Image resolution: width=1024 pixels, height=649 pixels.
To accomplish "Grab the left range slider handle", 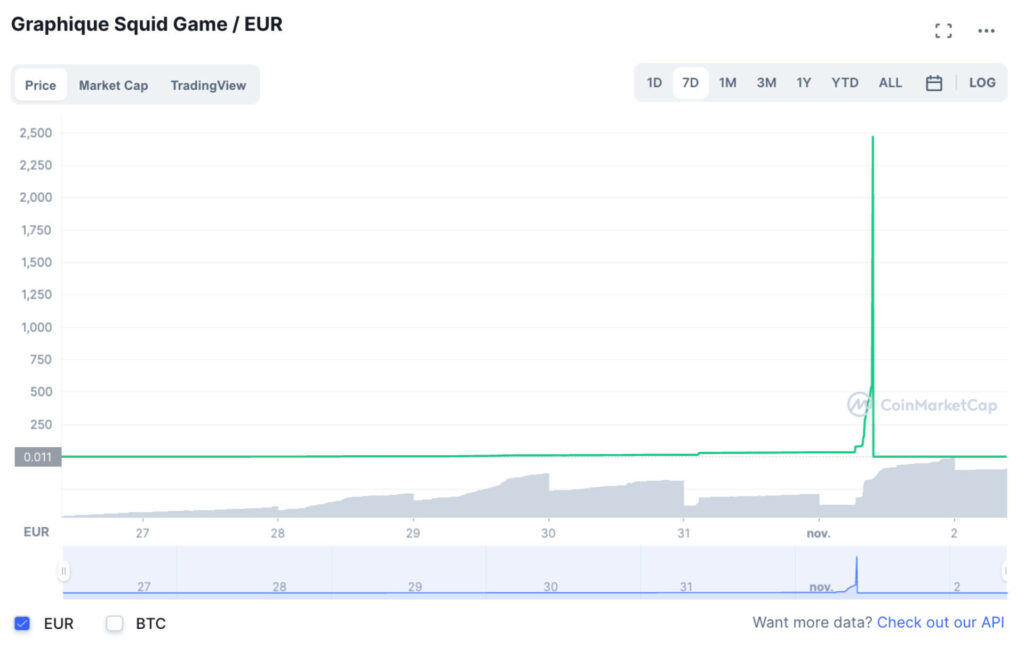I will pyautogui.click(x=64, y=572).
